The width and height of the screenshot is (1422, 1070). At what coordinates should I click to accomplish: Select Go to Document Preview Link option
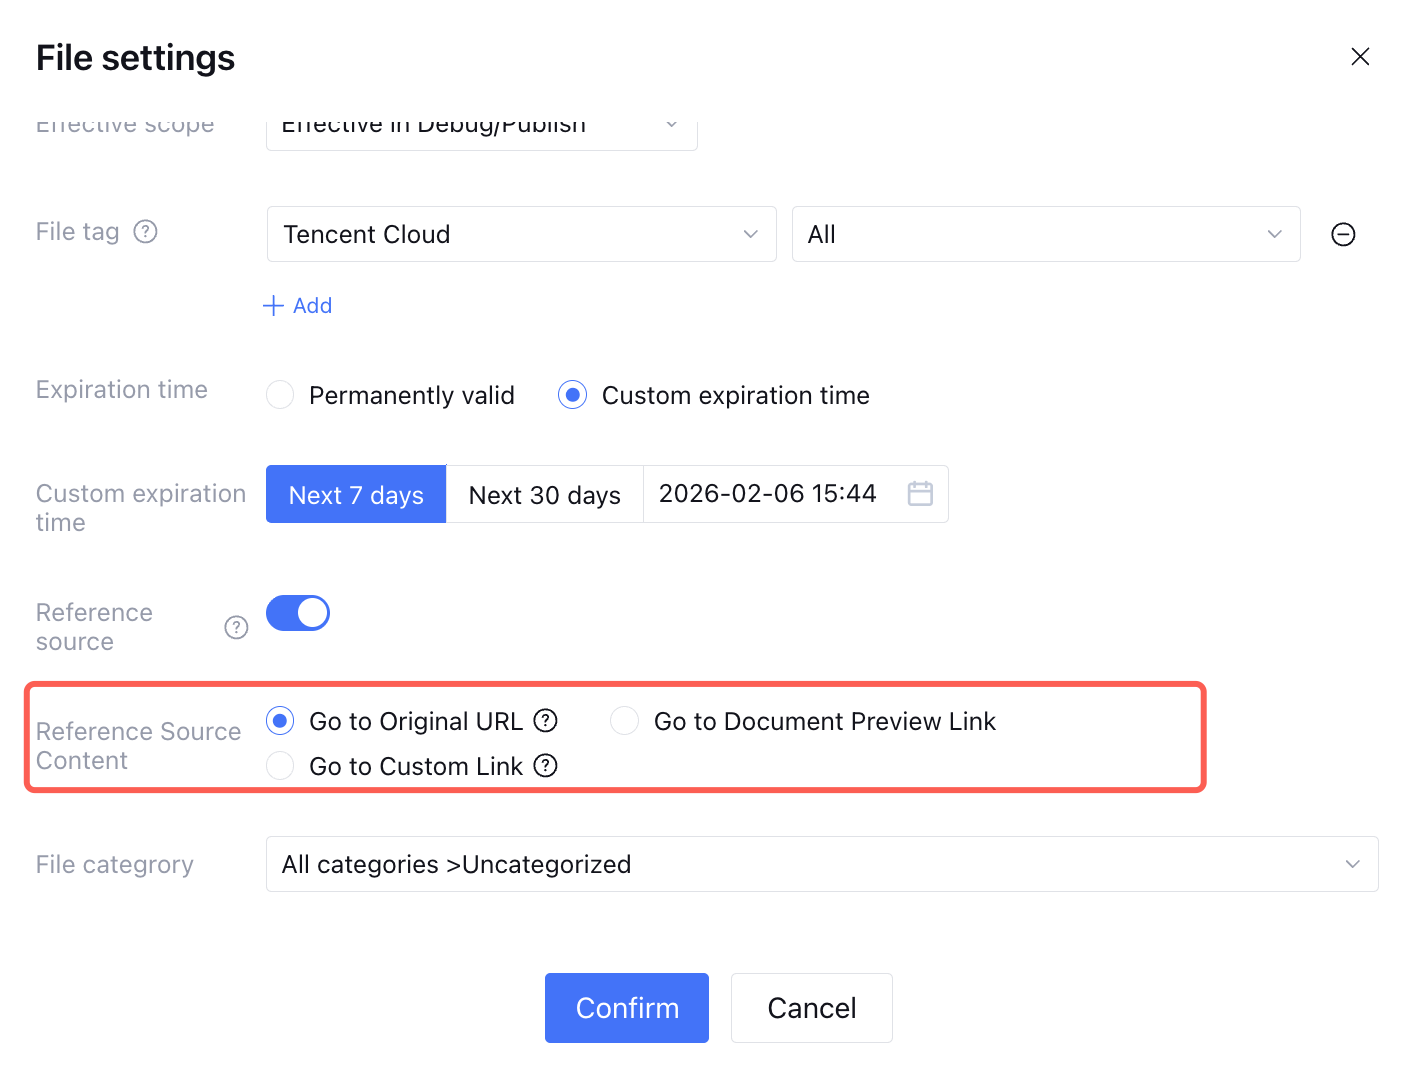click(x=625, y=721)
